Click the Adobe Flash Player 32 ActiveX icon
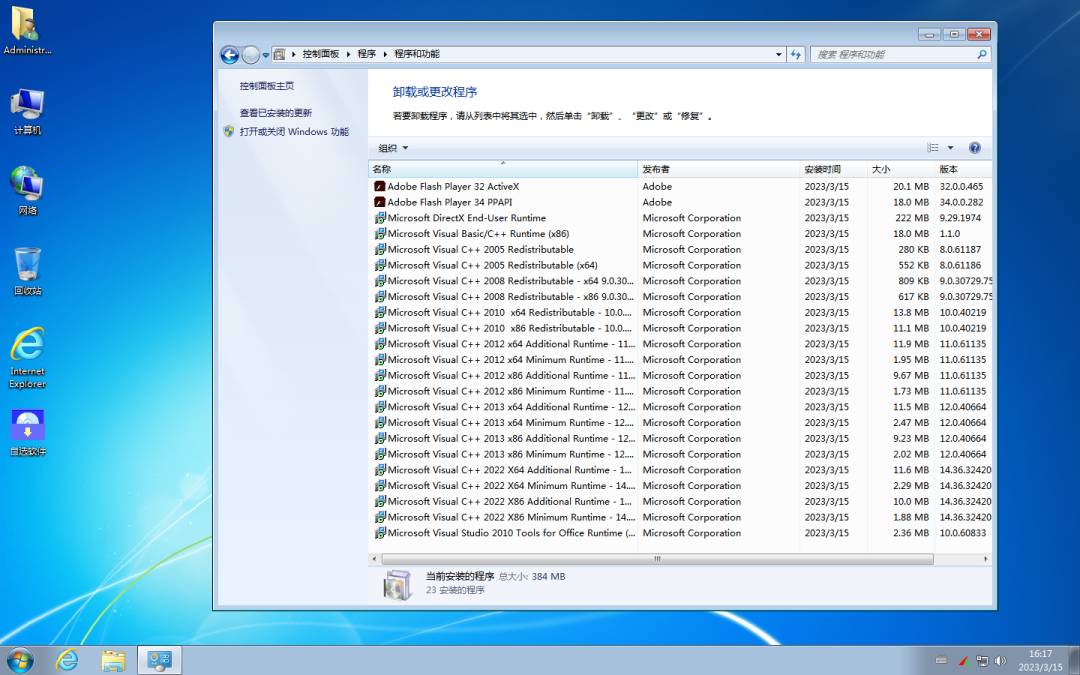The image size is (1080, 675). [x=380, y=186]
